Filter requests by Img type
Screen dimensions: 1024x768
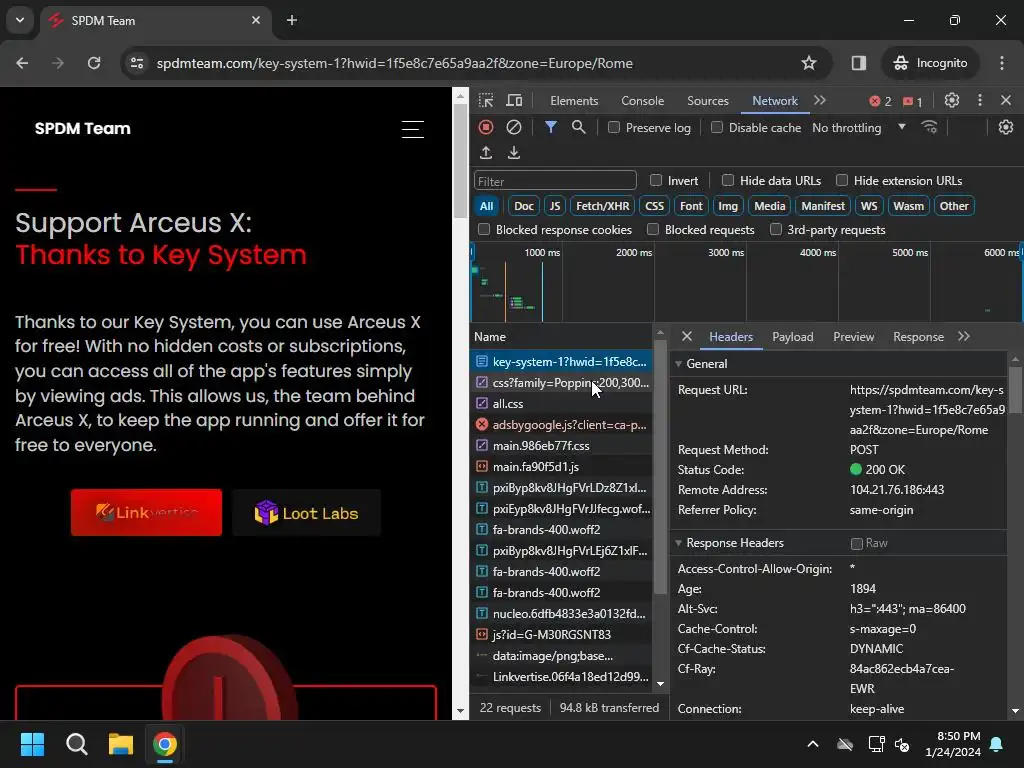[x=728, y=206]
